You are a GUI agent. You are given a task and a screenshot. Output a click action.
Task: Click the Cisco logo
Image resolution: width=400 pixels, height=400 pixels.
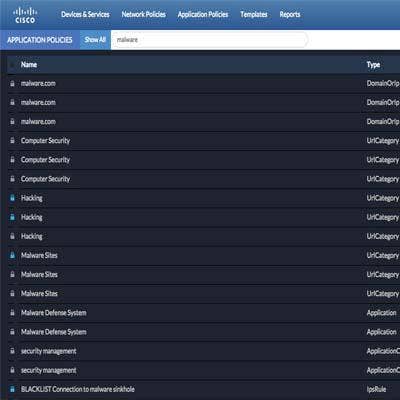[25, 15]
